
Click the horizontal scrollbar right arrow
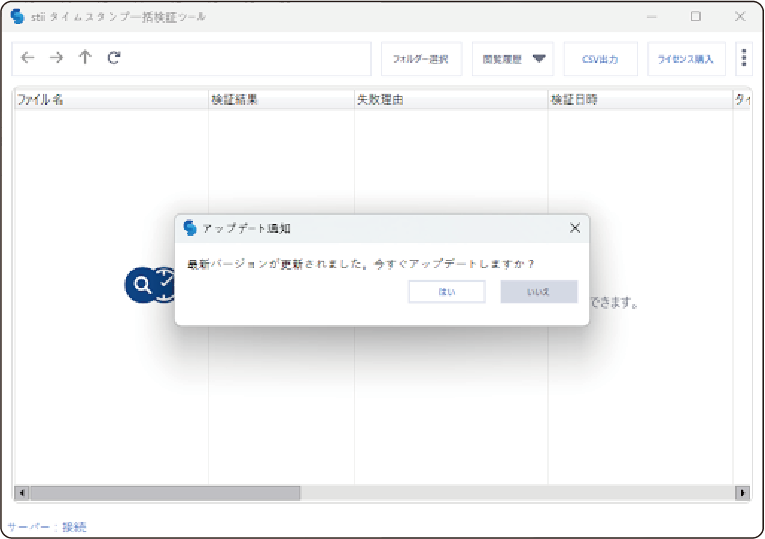[x=742, y=493]
